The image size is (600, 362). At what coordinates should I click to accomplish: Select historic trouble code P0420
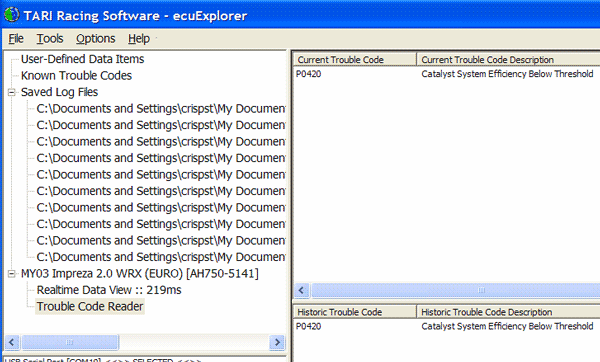308,326
